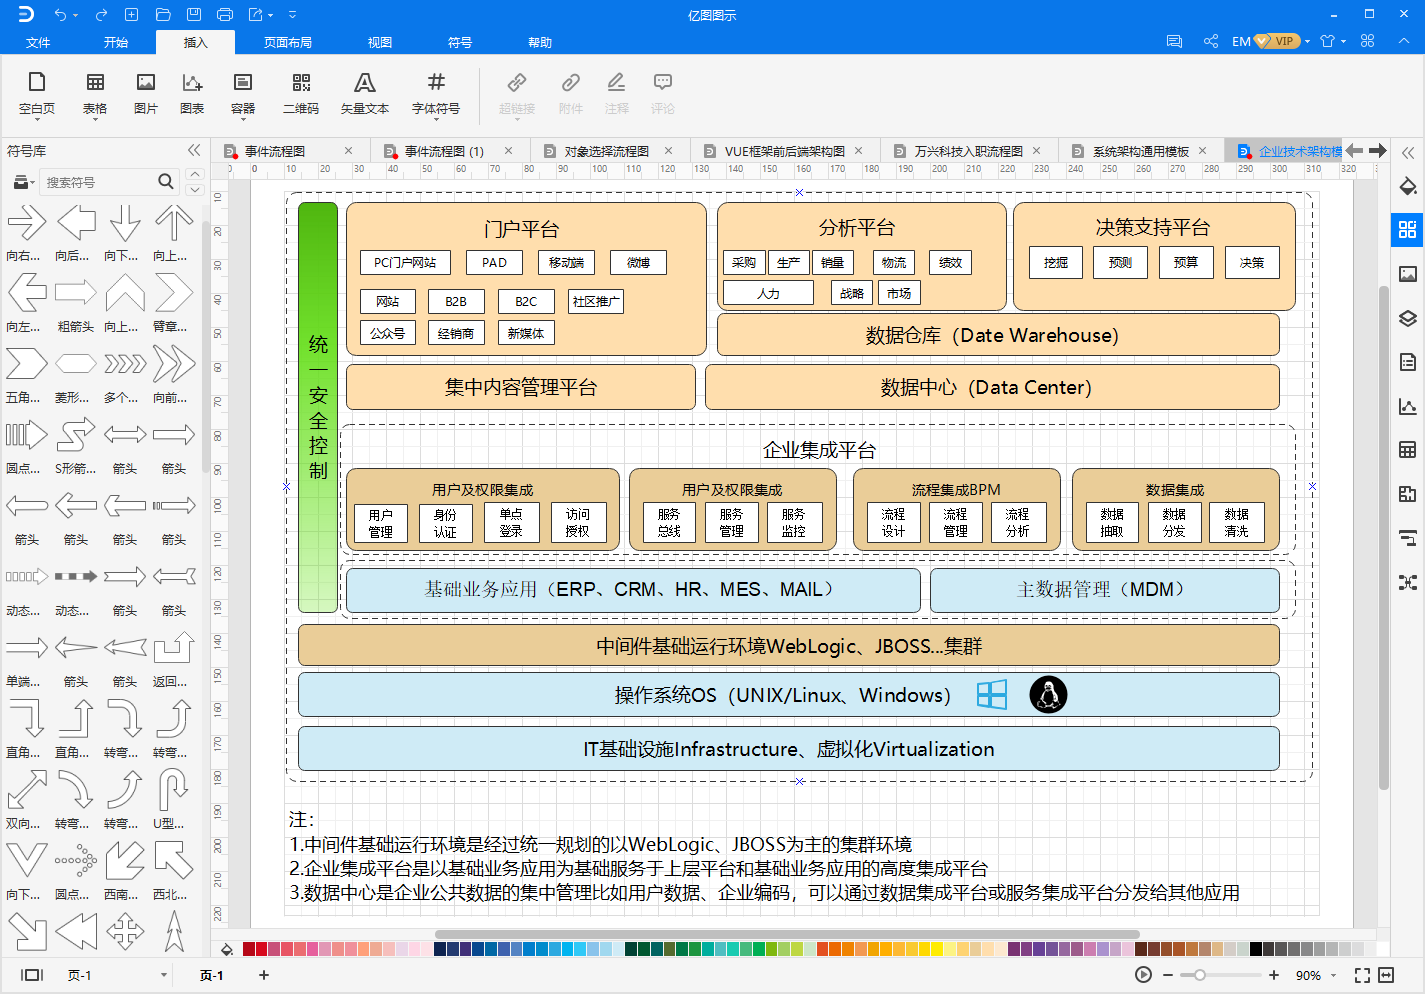Open the image panel on right sidebar

click(1408, 274)
